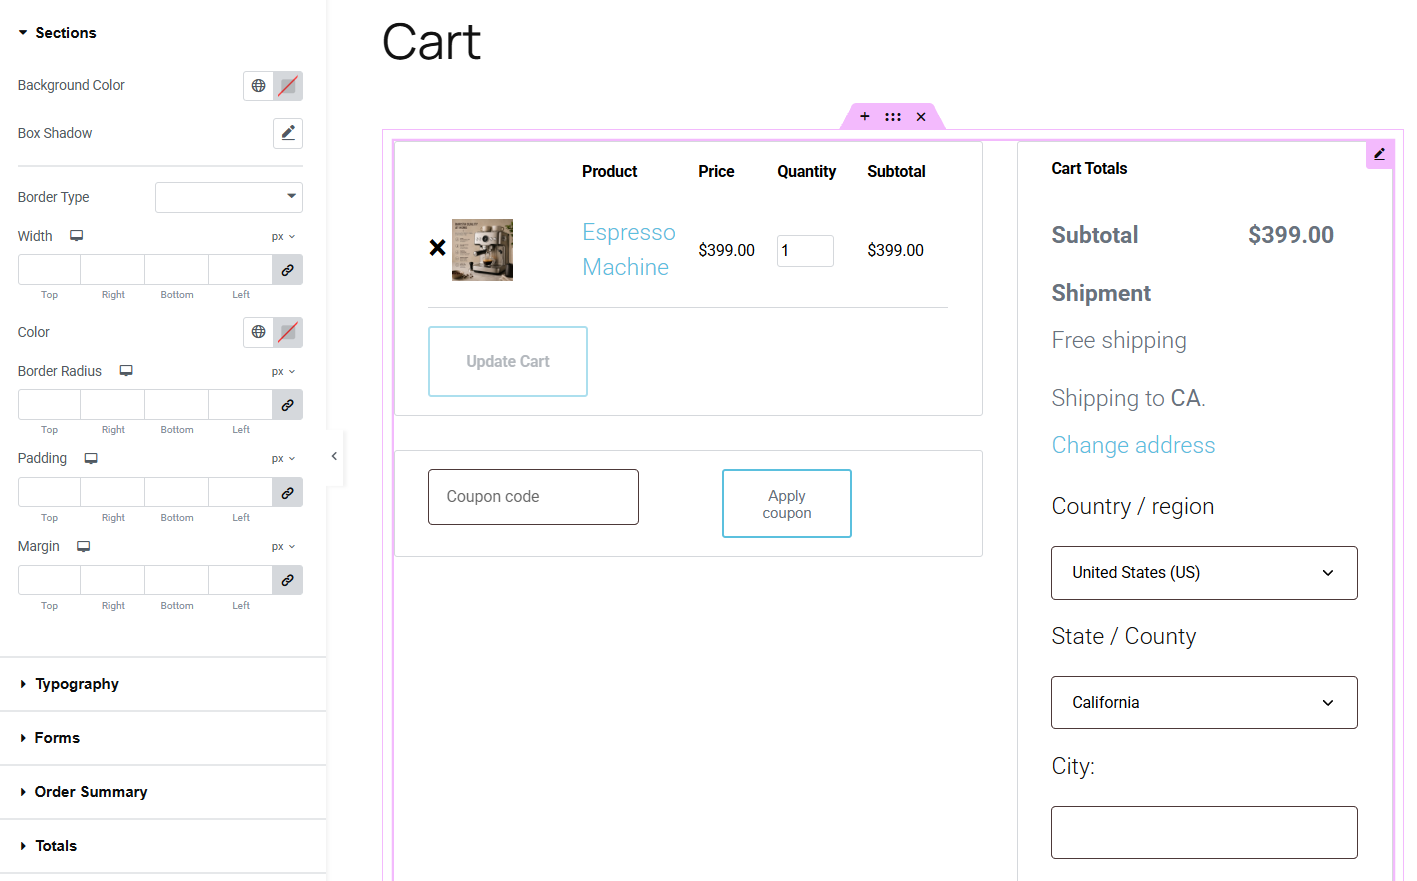The image size is (1417, 881).
Task: Delete section with the X icon
Action: [x=921, y=117]
